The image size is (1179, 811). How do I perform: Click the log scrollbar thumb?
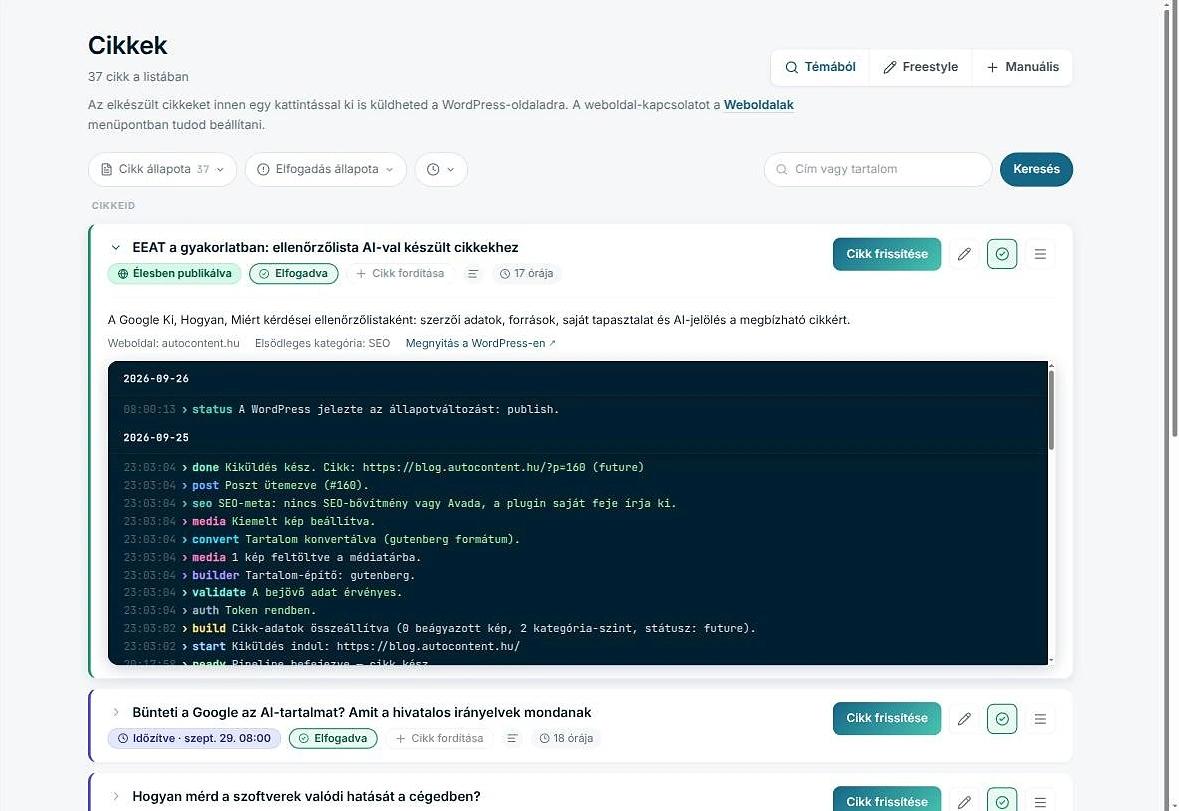coord(1050,410)
